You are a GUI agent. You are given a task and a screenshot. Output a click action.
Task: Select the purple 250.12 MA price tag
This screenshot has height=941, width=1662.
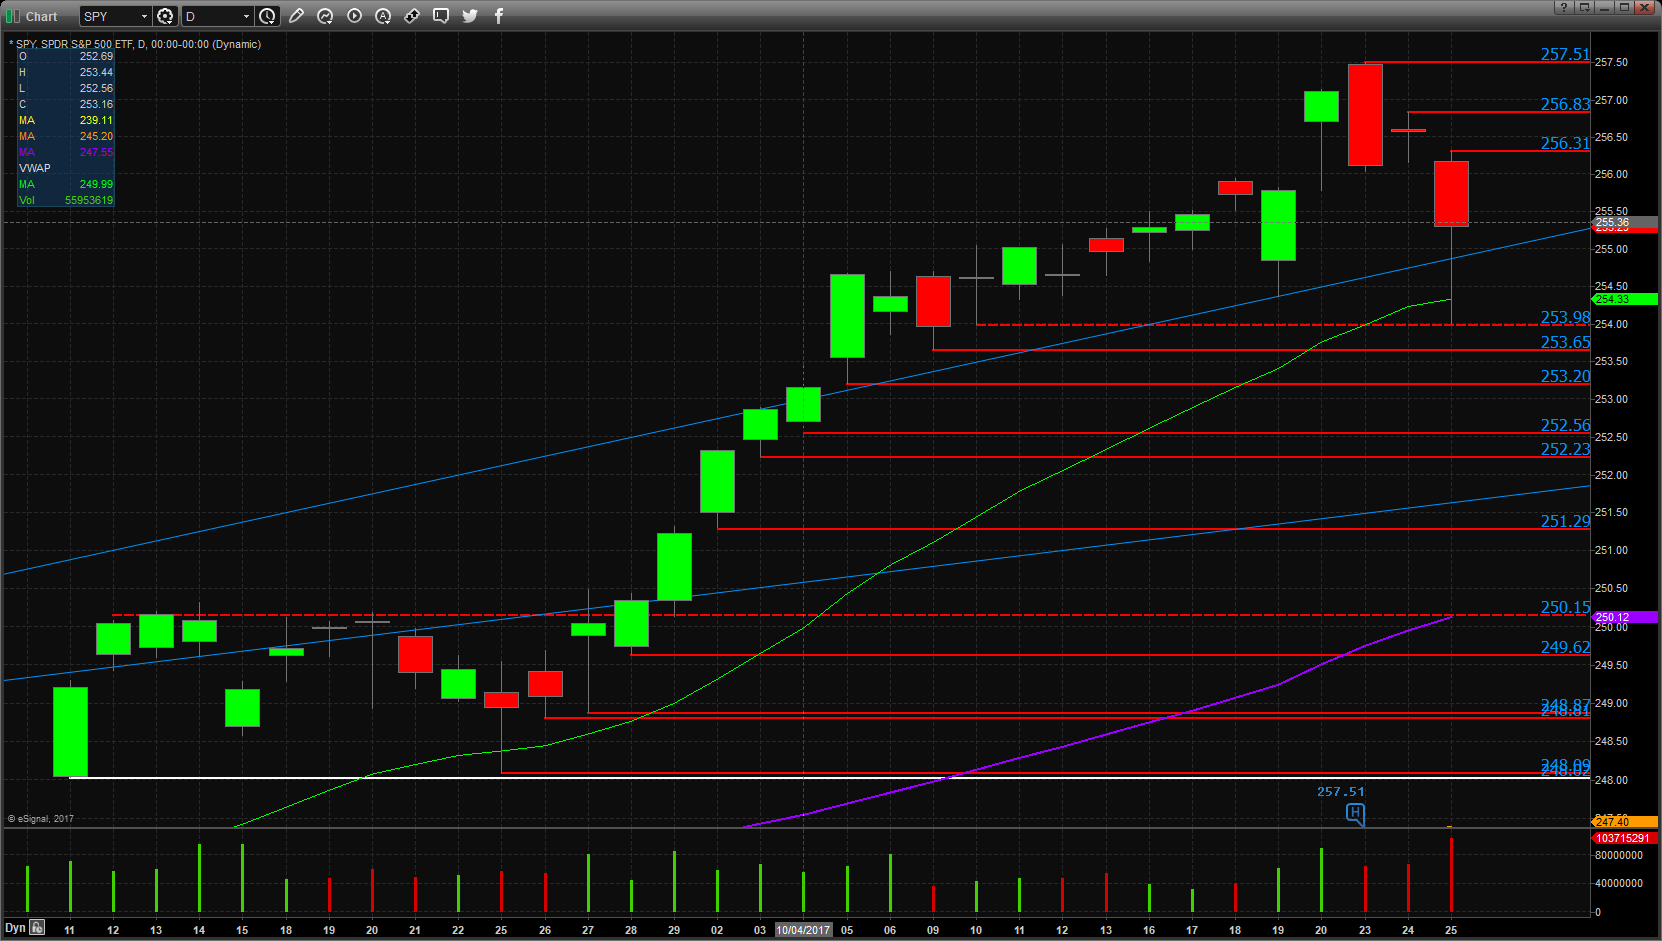tap(1624, 617)
